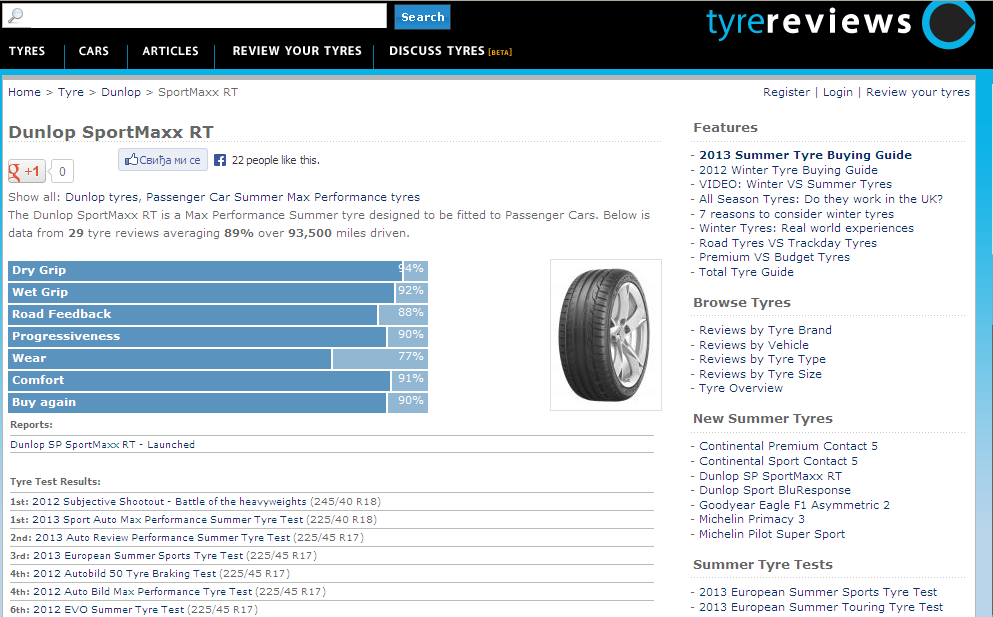This screenshot has height=617, width=993.
Task: Click the tyrereviews logo
Action: [840, 23]
